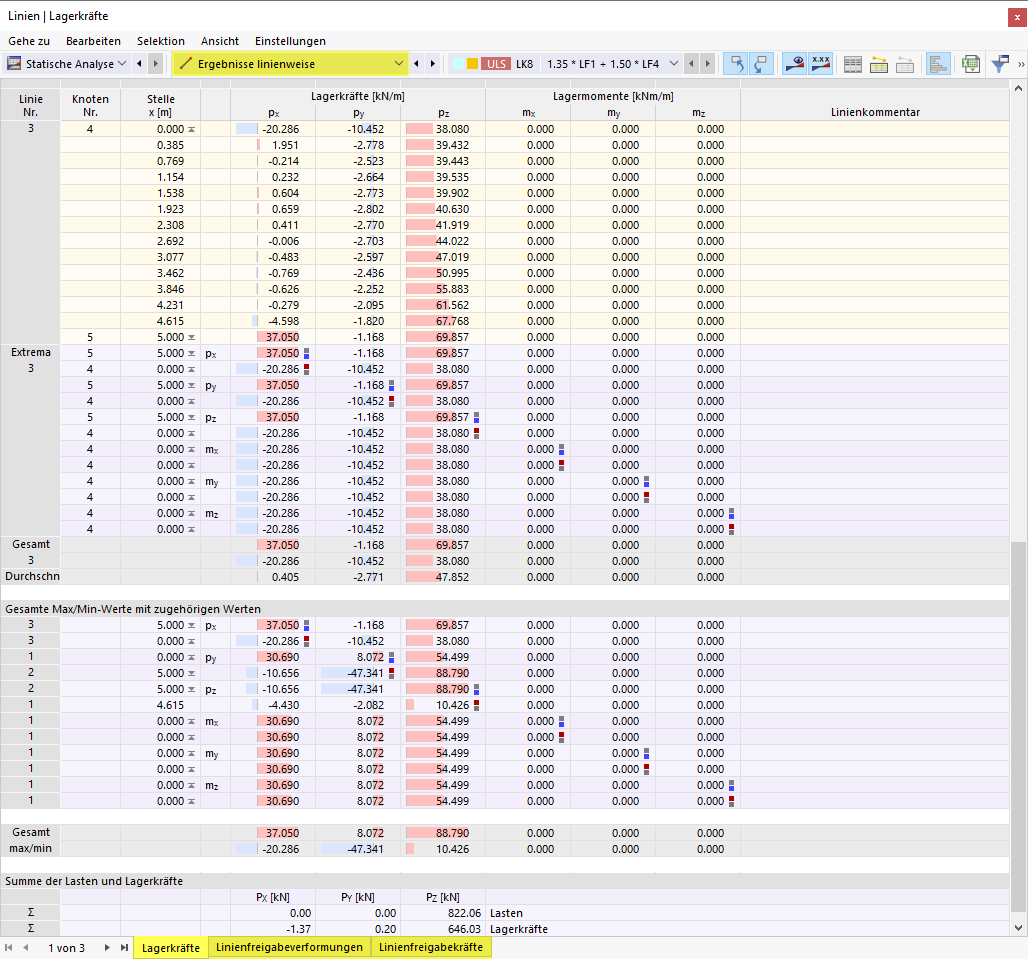Go to next page in navigator
This screenshot has width=1028, height=959.
coord(107,948)
